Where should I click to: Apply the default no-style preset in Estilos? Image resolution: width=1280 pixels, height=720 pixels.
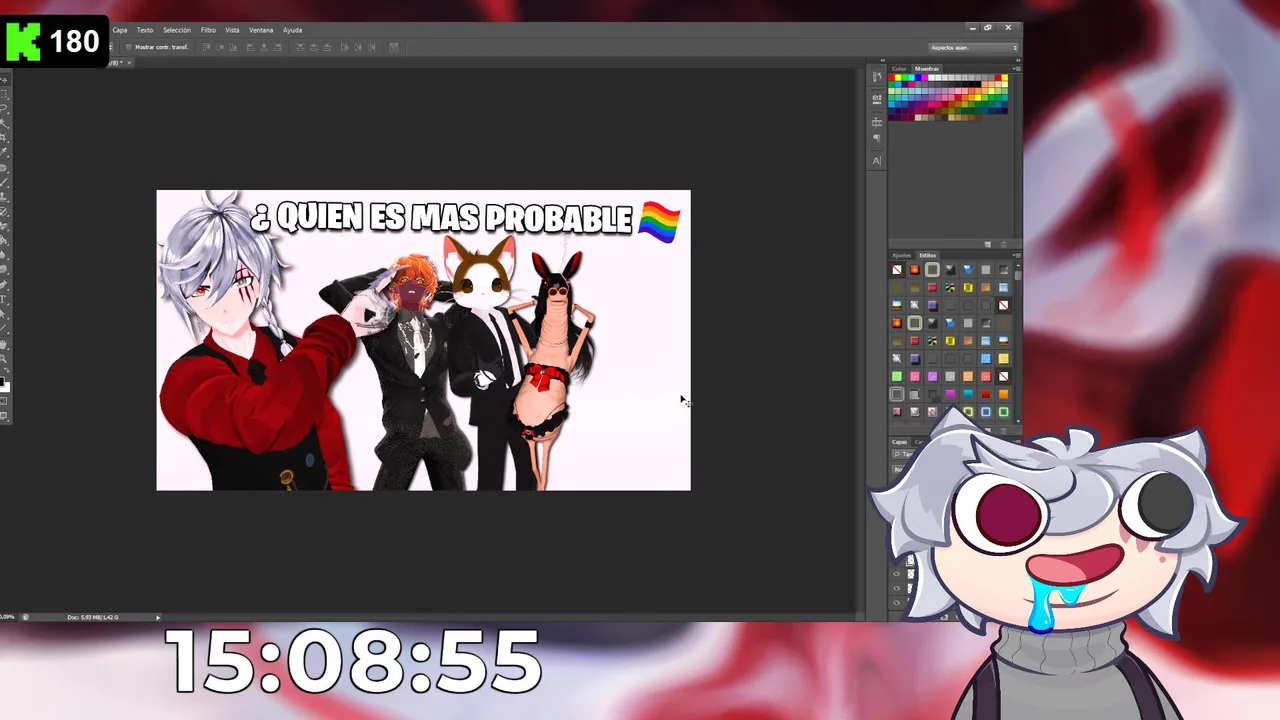coord(897,270)
